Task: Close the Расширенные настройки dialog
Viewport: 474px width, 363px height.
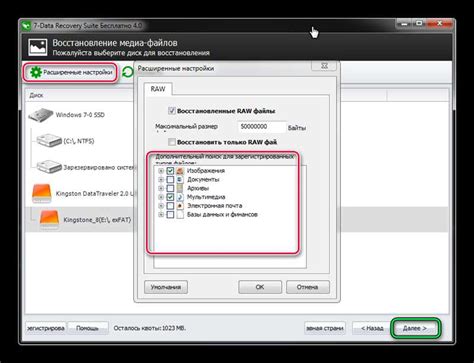Action: [x=324, y=66]
